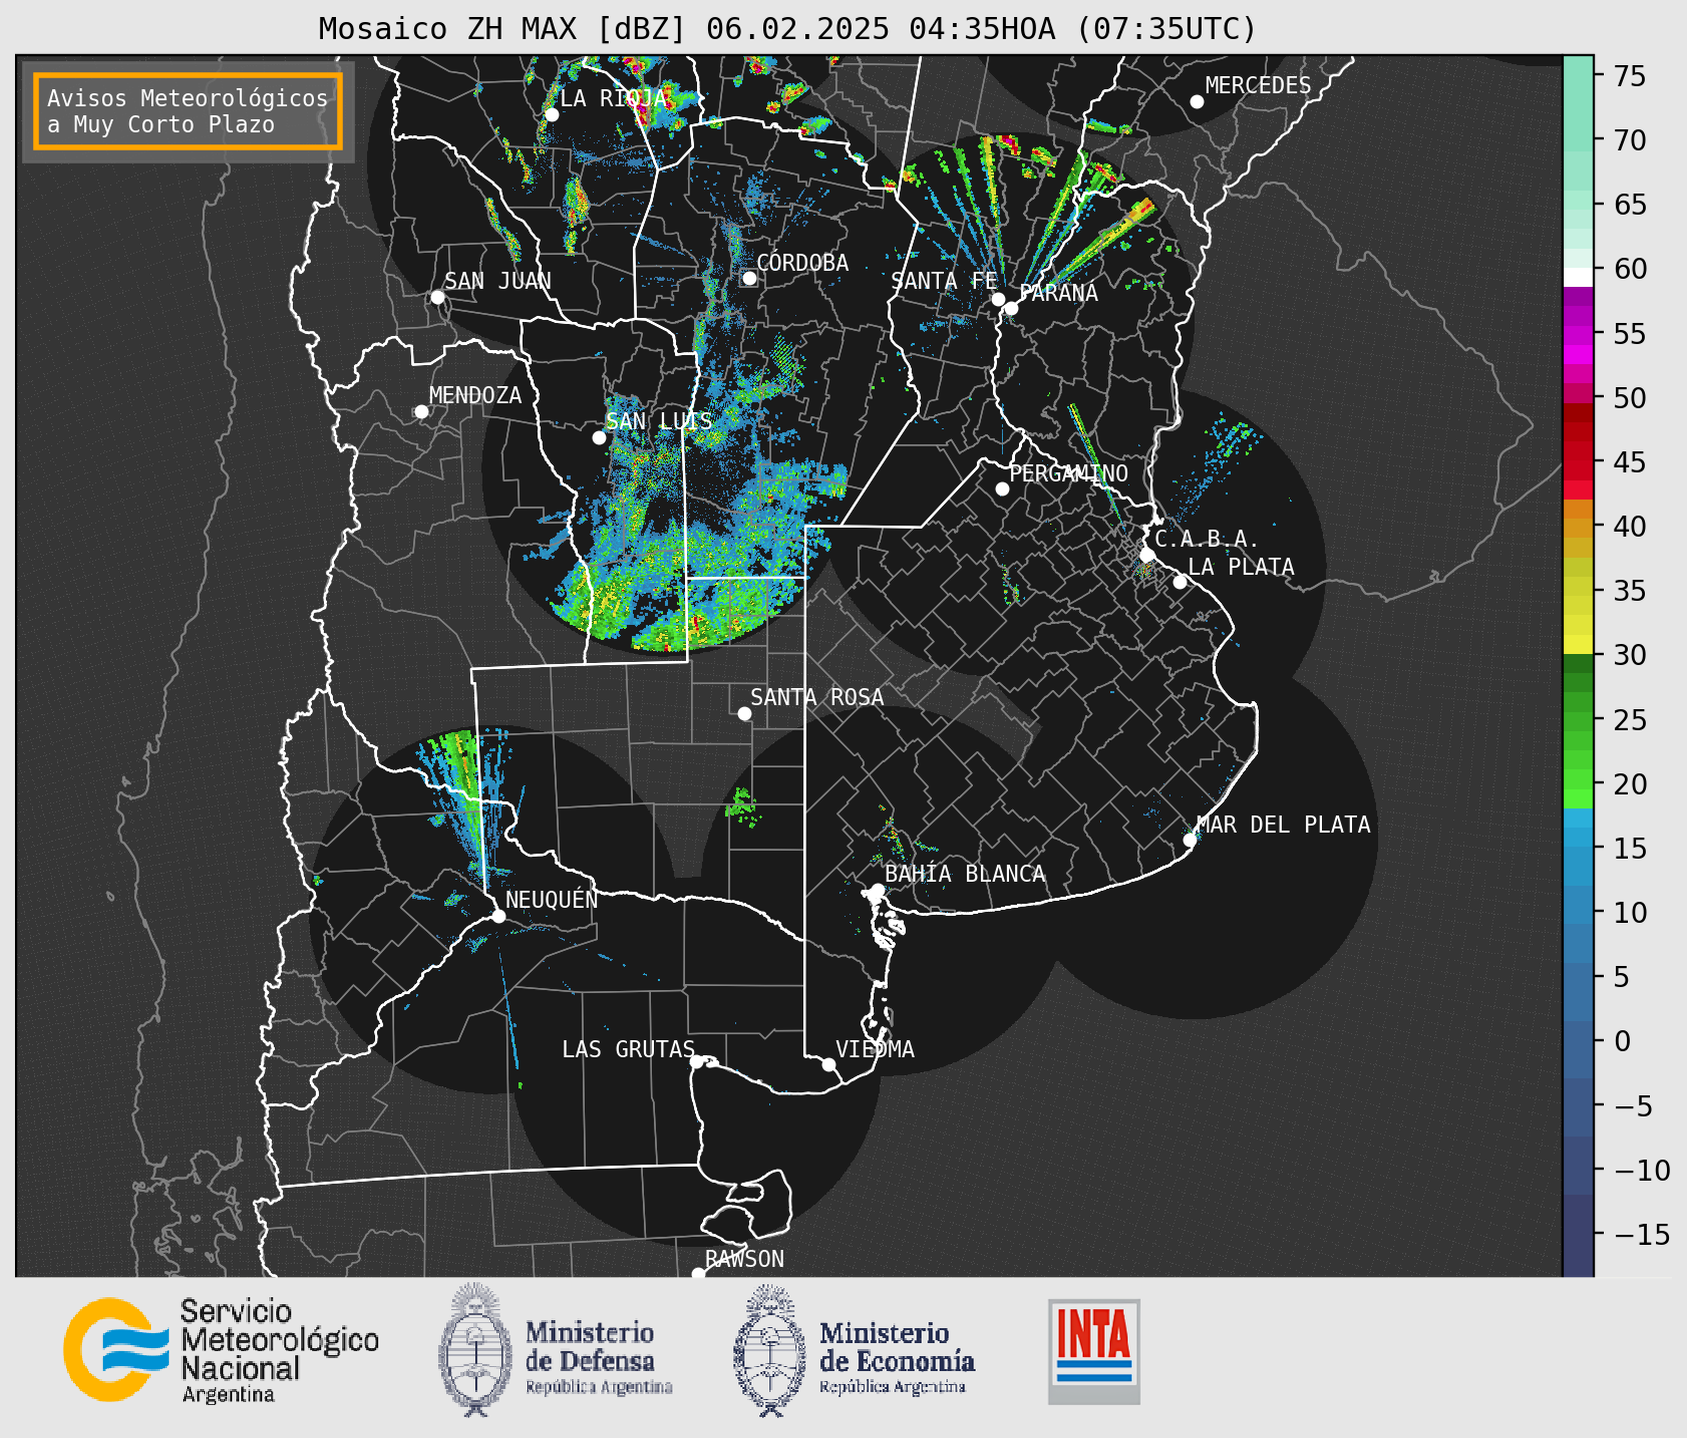Select the Mar del Plata marker dot

1190,839
